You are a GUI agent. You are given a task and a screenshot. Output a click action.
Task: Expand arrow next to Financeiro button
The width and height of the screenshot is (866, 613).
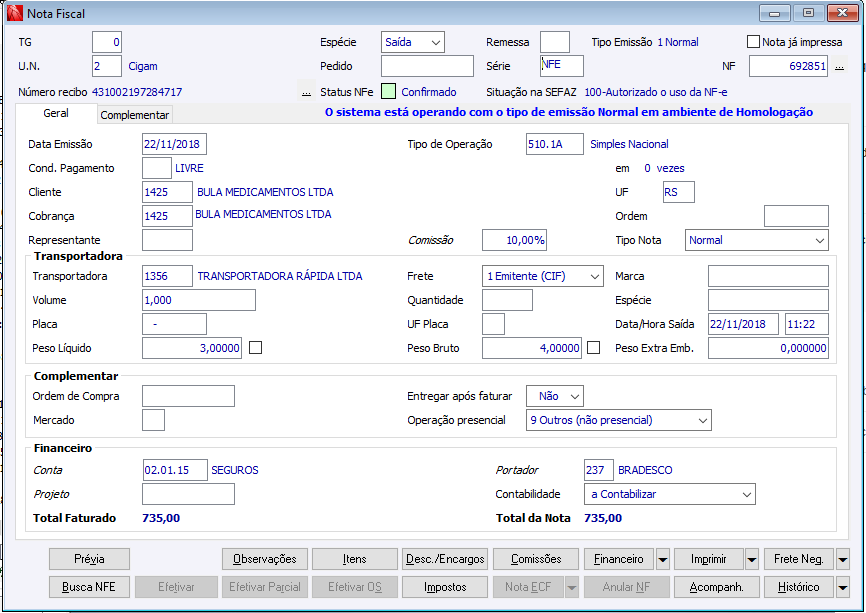click(663, 559)
